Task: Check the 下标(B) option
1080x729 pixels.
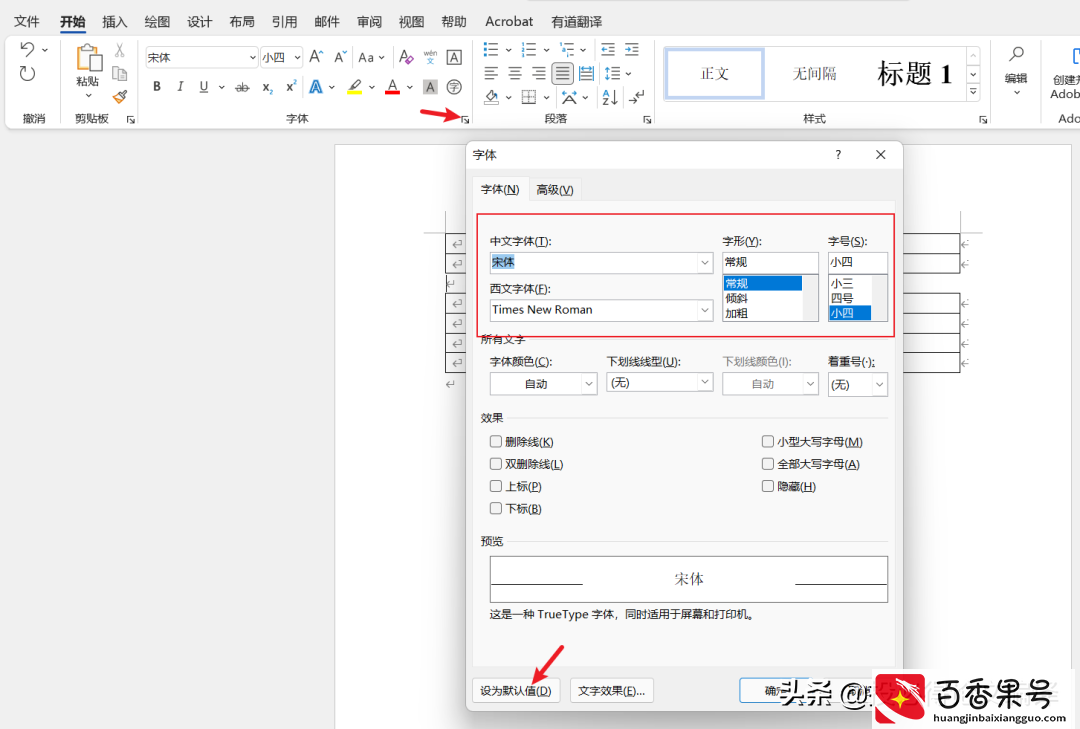Action: pyautogui.click(x=496, y=509)
